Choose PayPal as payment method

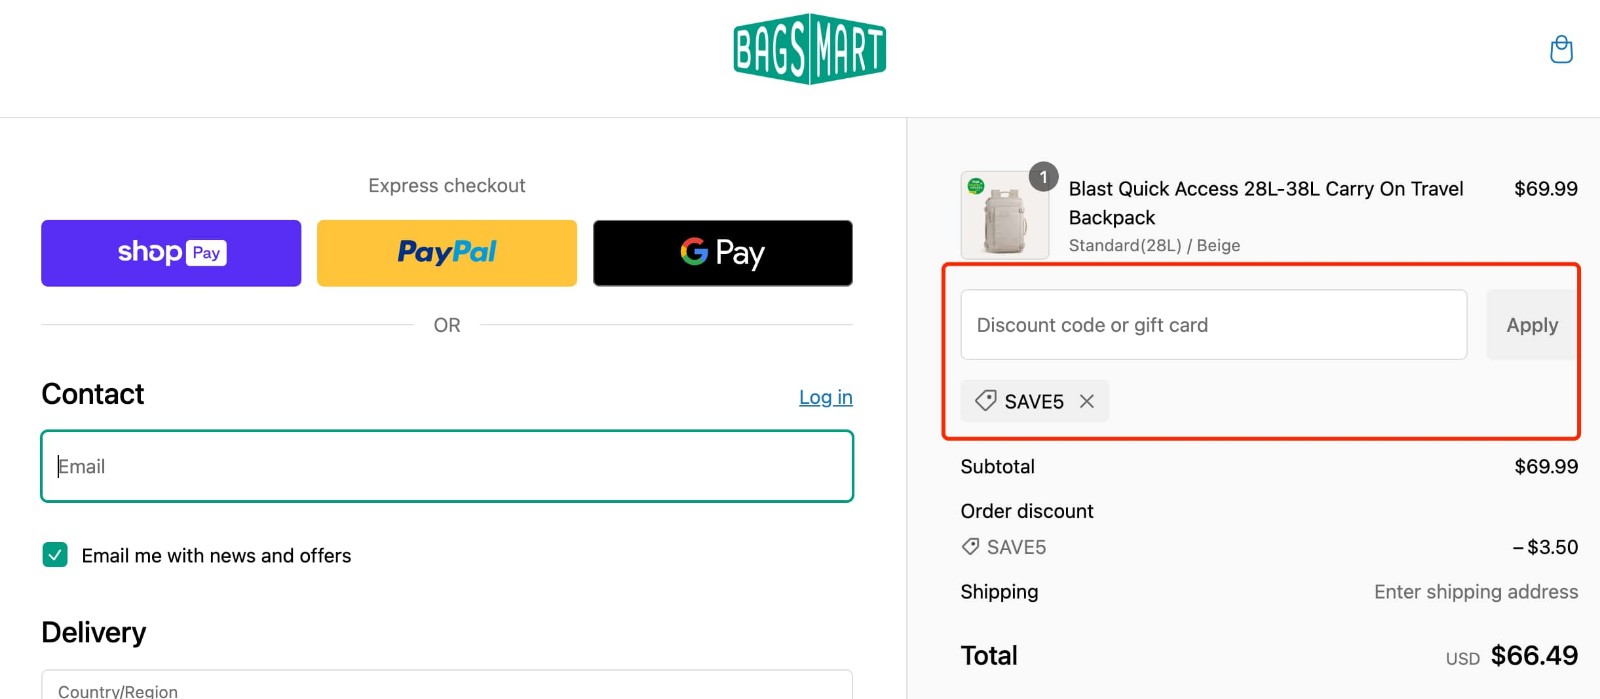[446, 252]
